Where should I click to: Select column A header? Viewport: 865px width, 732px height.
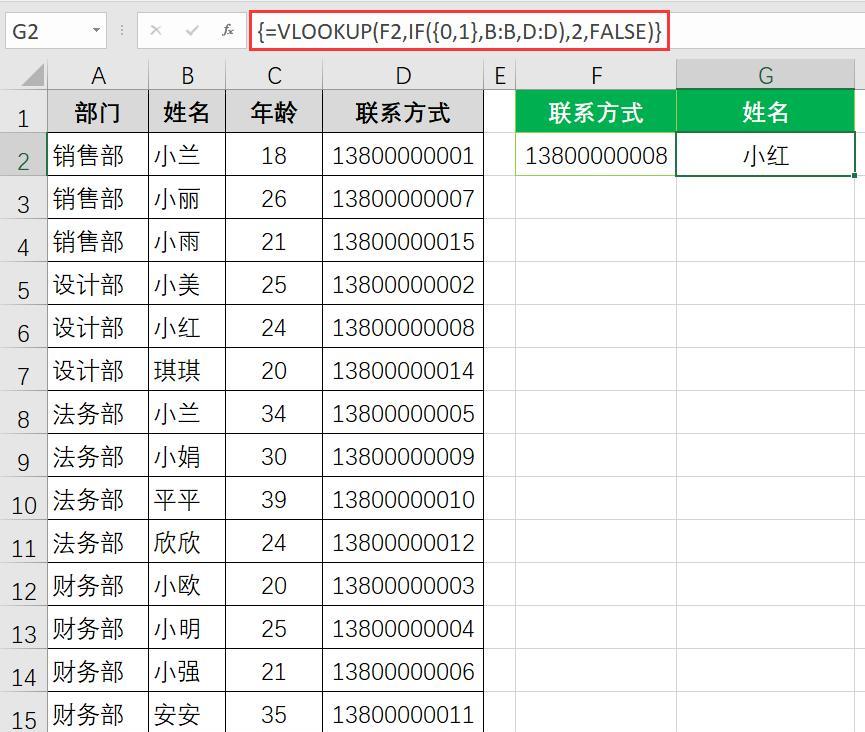[x=98, y=76]
